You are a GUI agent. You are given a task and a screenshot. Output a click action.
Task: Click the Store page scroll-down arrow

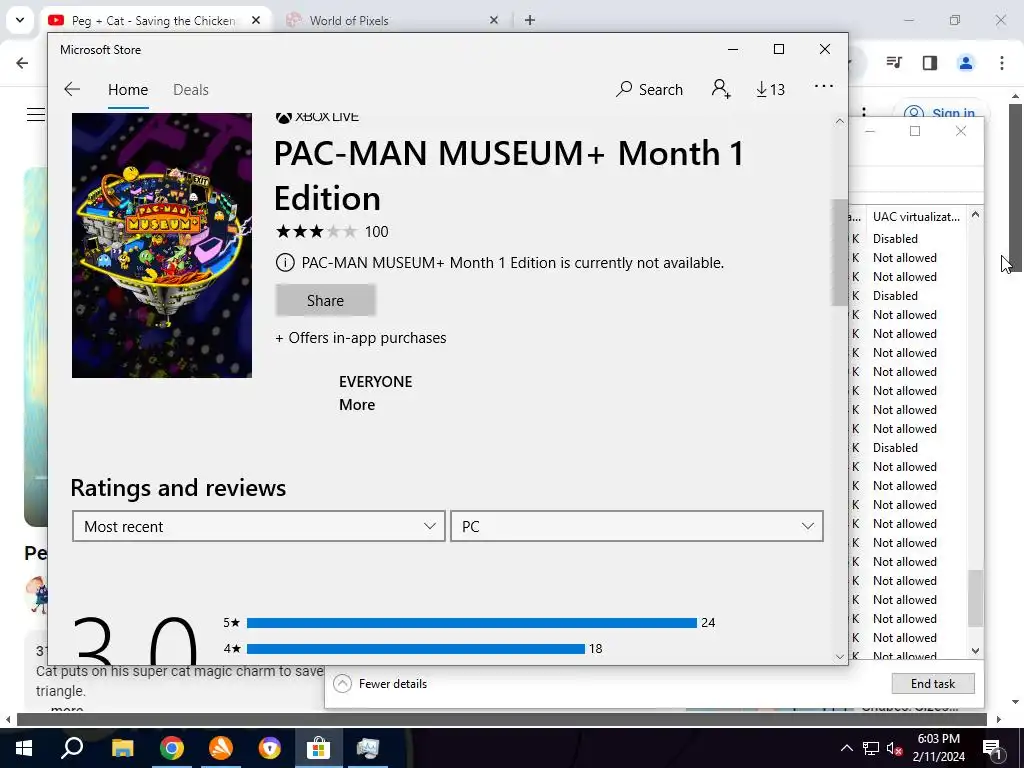coord(840,656)
